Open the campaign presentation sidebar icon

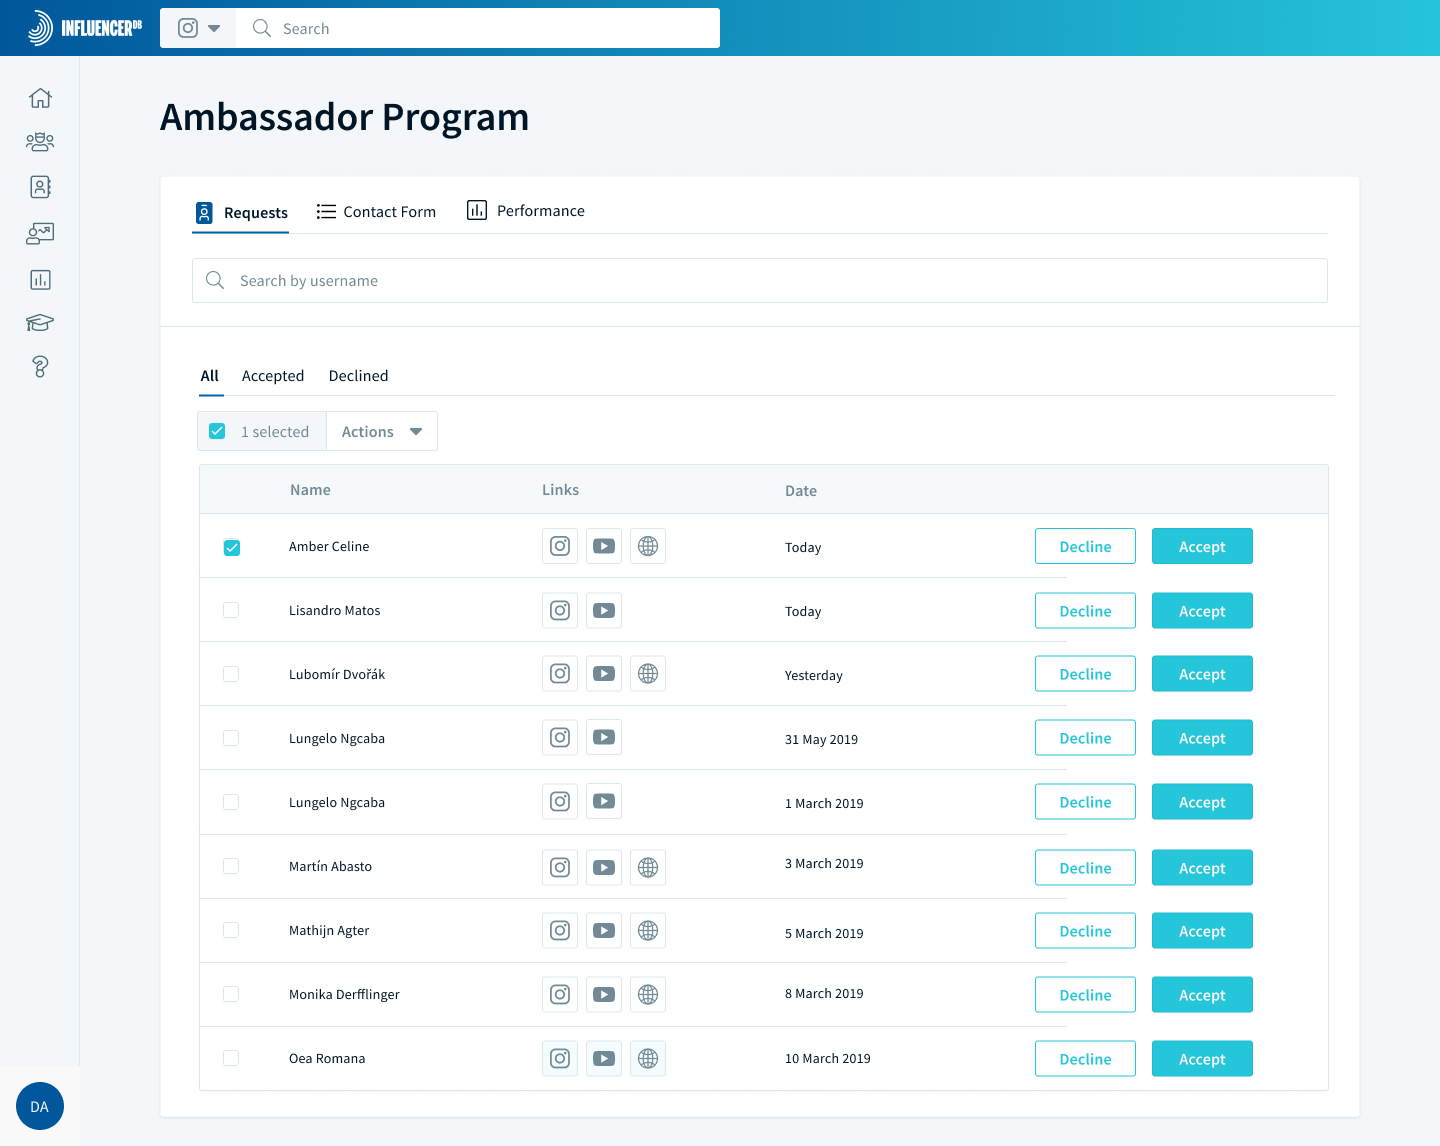(40, 233)
